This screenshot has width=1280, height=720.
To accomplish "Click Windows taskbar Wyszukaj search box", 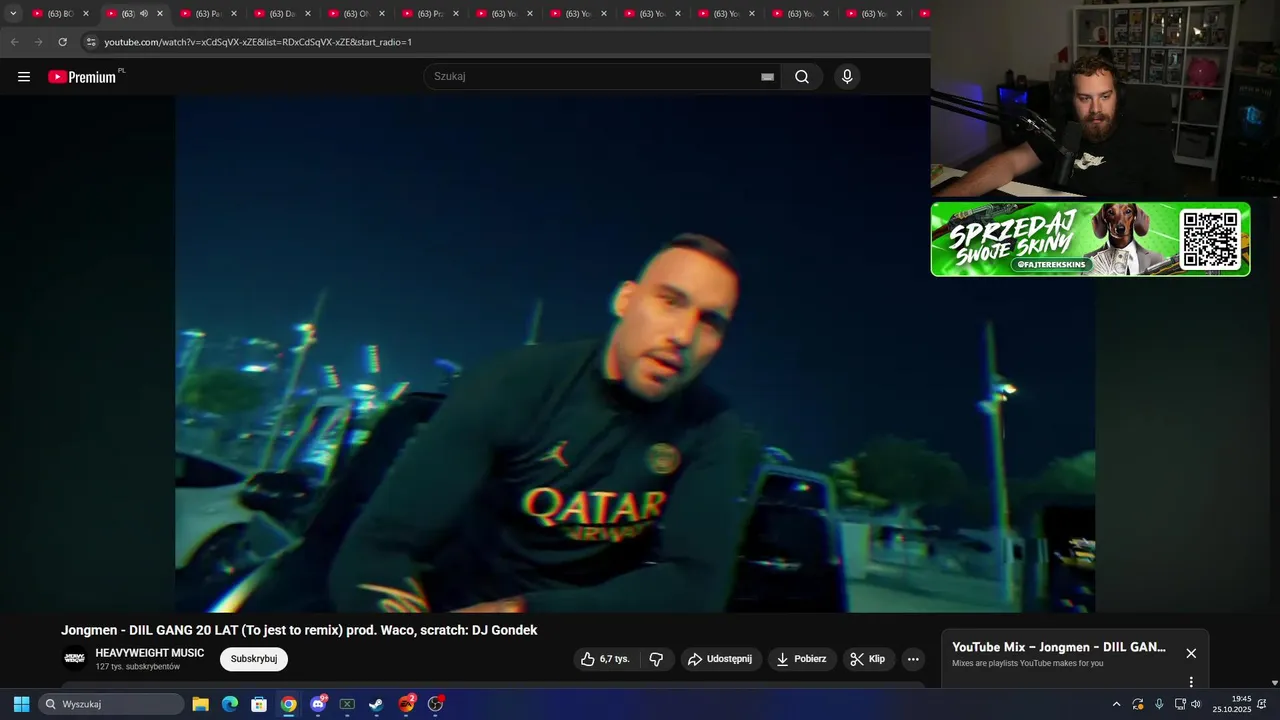I will 111,704.
